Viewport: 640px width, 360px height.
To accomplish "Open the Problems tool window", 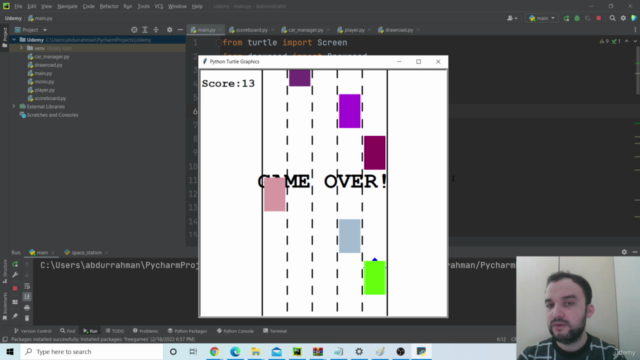I will click(146, 331).
